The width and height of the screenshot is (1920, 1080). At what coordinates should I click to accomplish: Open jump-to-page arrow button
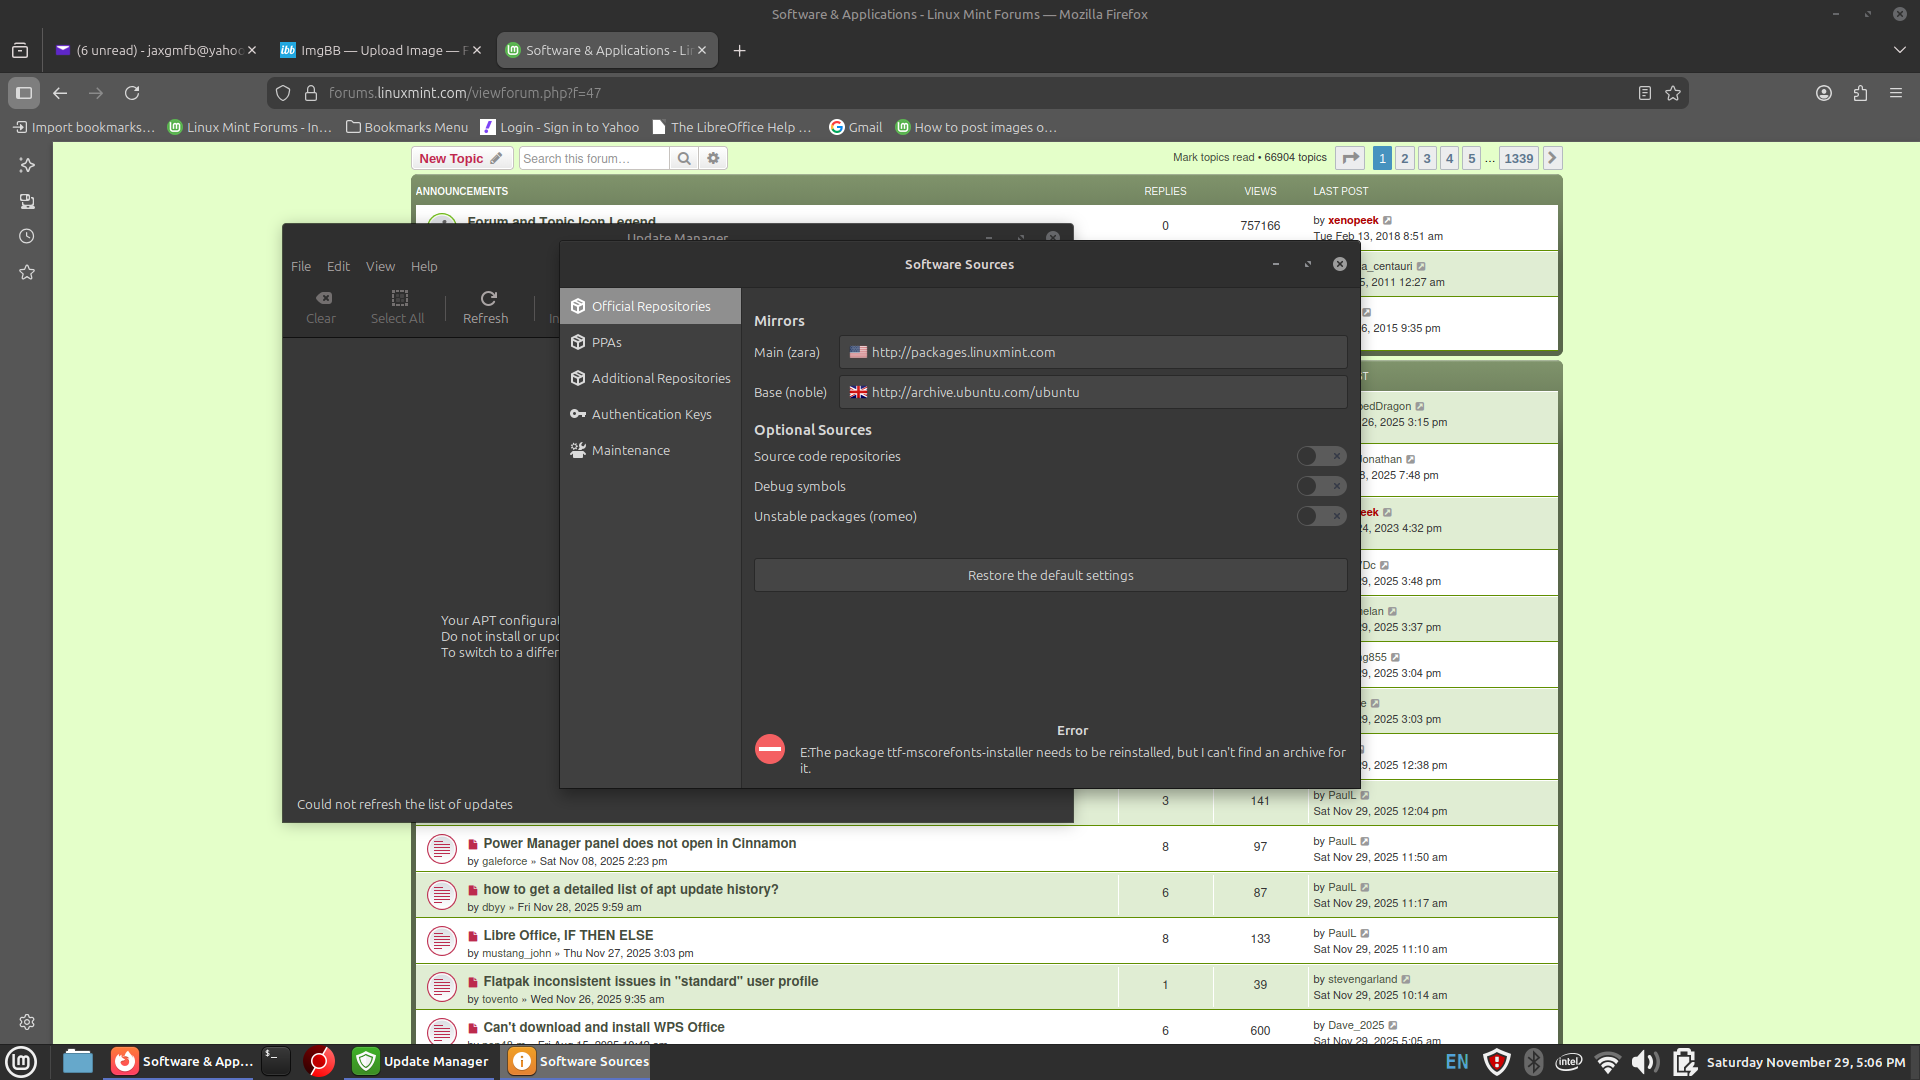click(x=1351, y=158)
